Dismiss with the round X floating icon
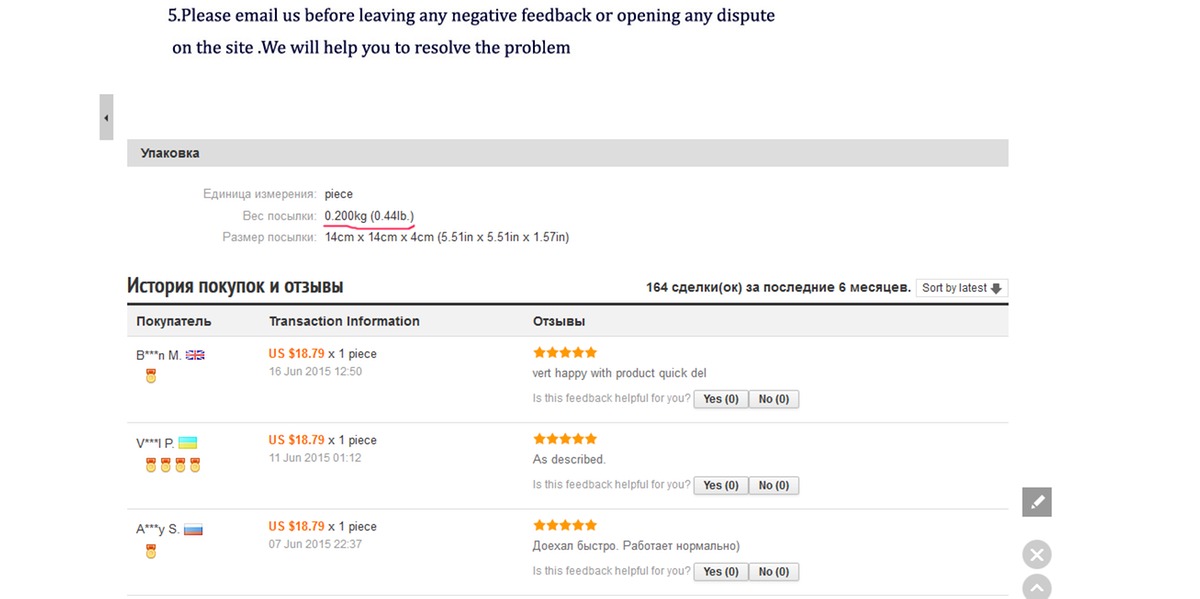 1037,555
